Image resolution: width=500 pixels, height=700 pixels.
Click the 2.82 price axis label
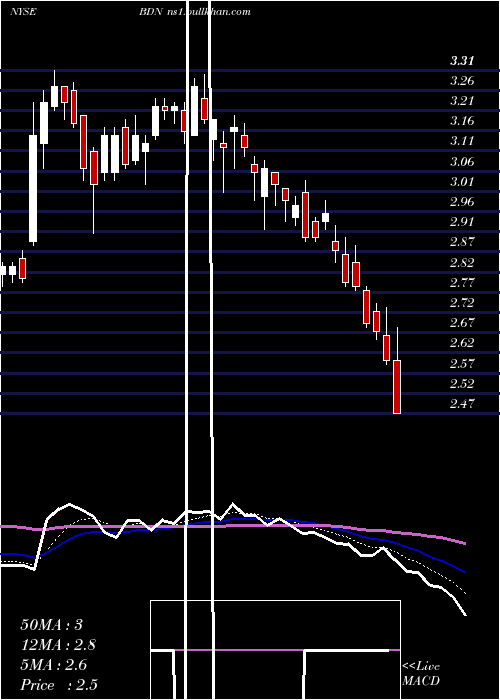[x=462, y=262]
